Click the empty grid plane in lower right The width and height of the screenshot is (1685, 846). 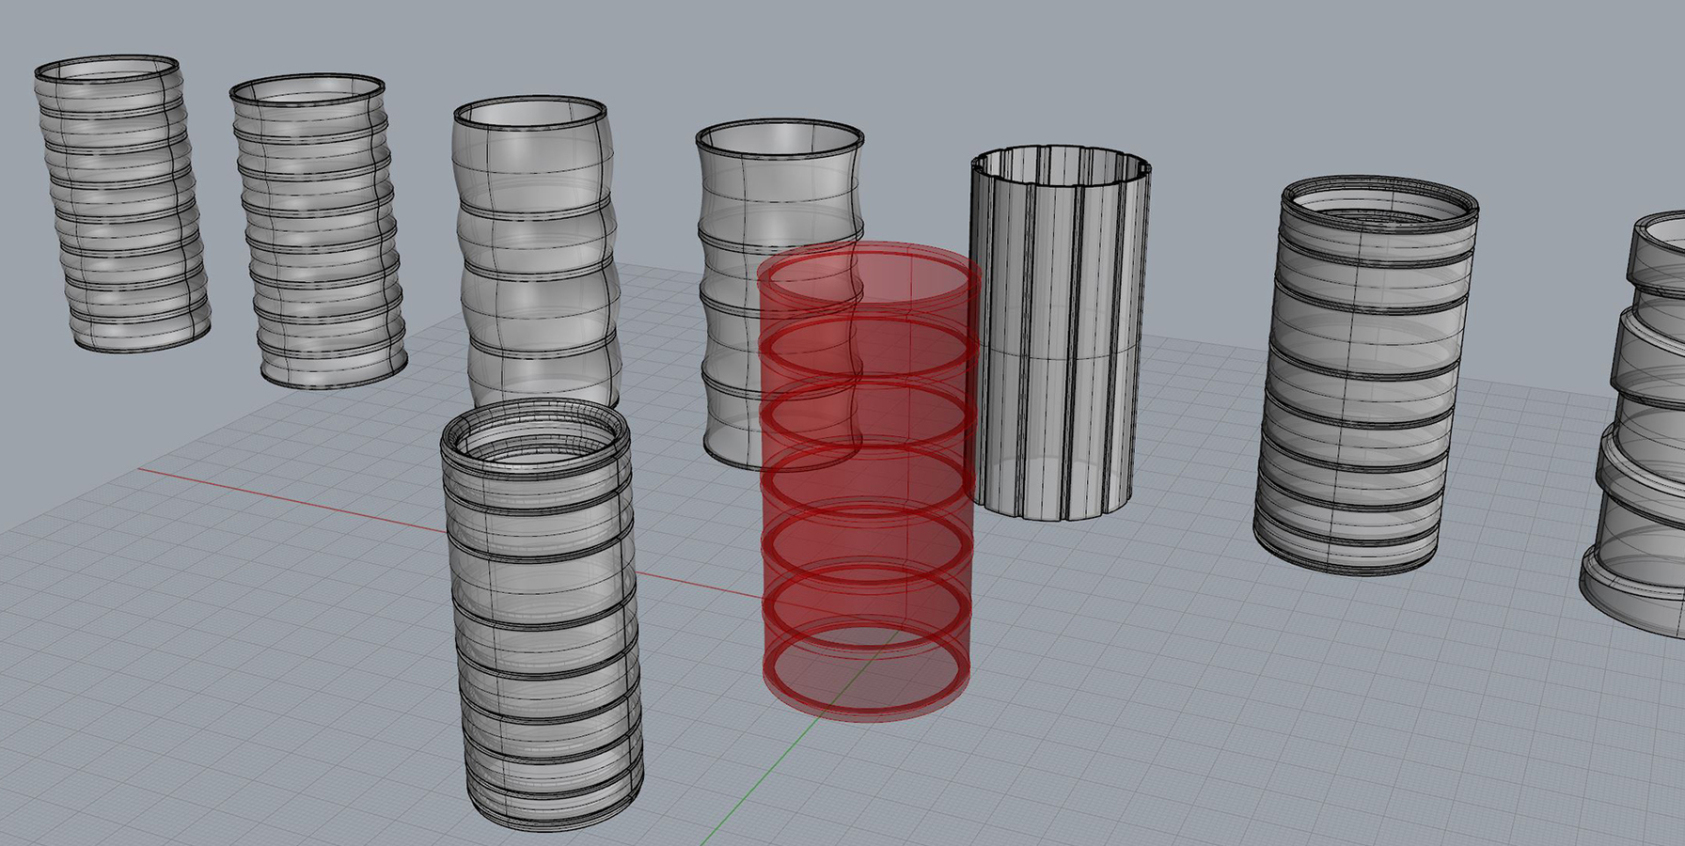[x=1300, y=720]
